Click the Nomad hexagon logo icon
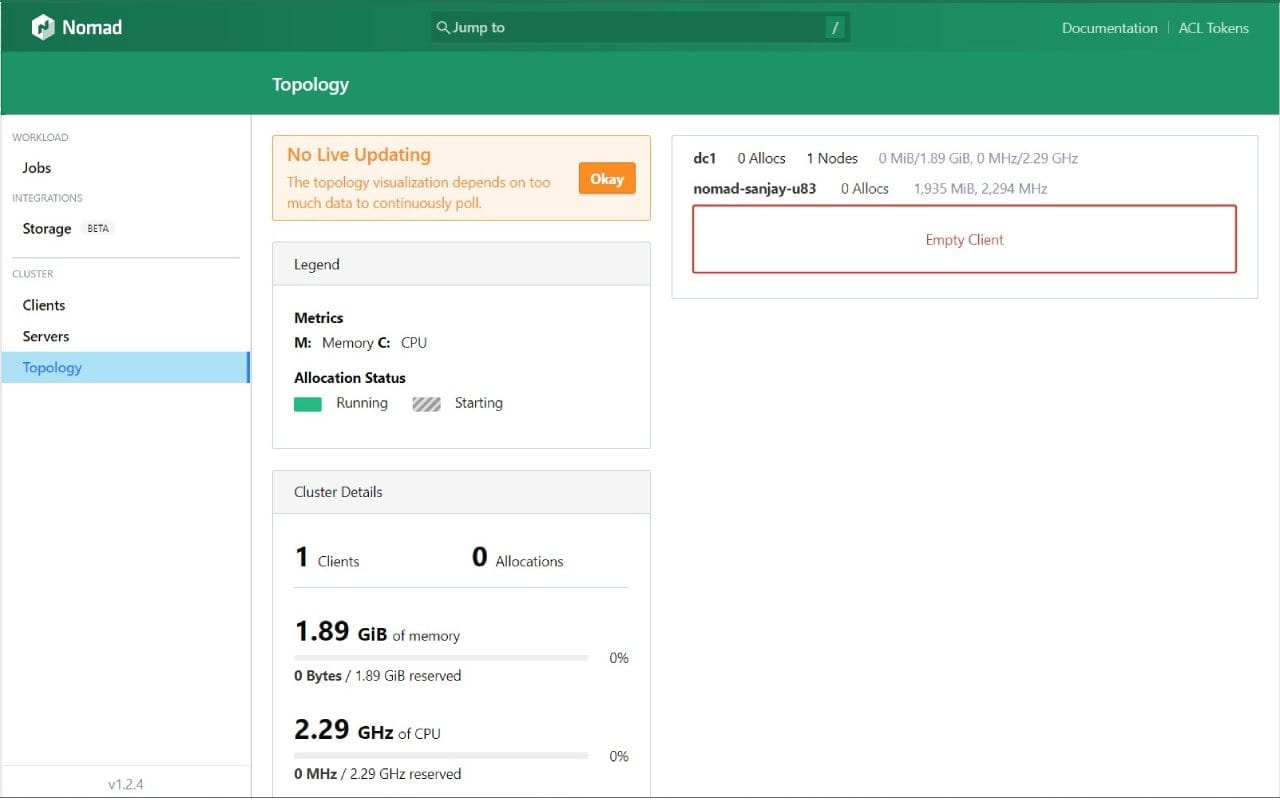Image resolution: width=1280 pixels, height=800 pixels. (42, 27)
